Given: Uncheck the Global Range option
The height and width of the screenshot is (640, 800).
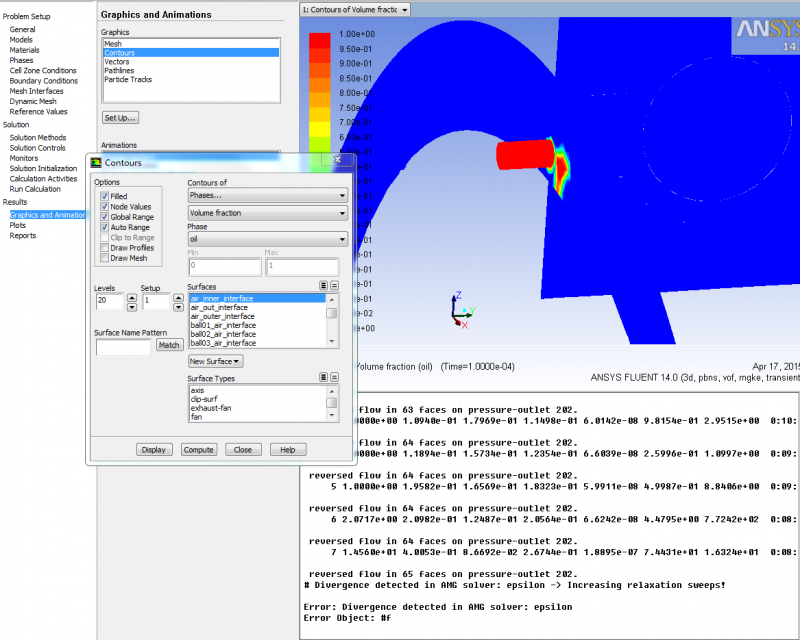Looking at the screenshot, I should 105,217.
